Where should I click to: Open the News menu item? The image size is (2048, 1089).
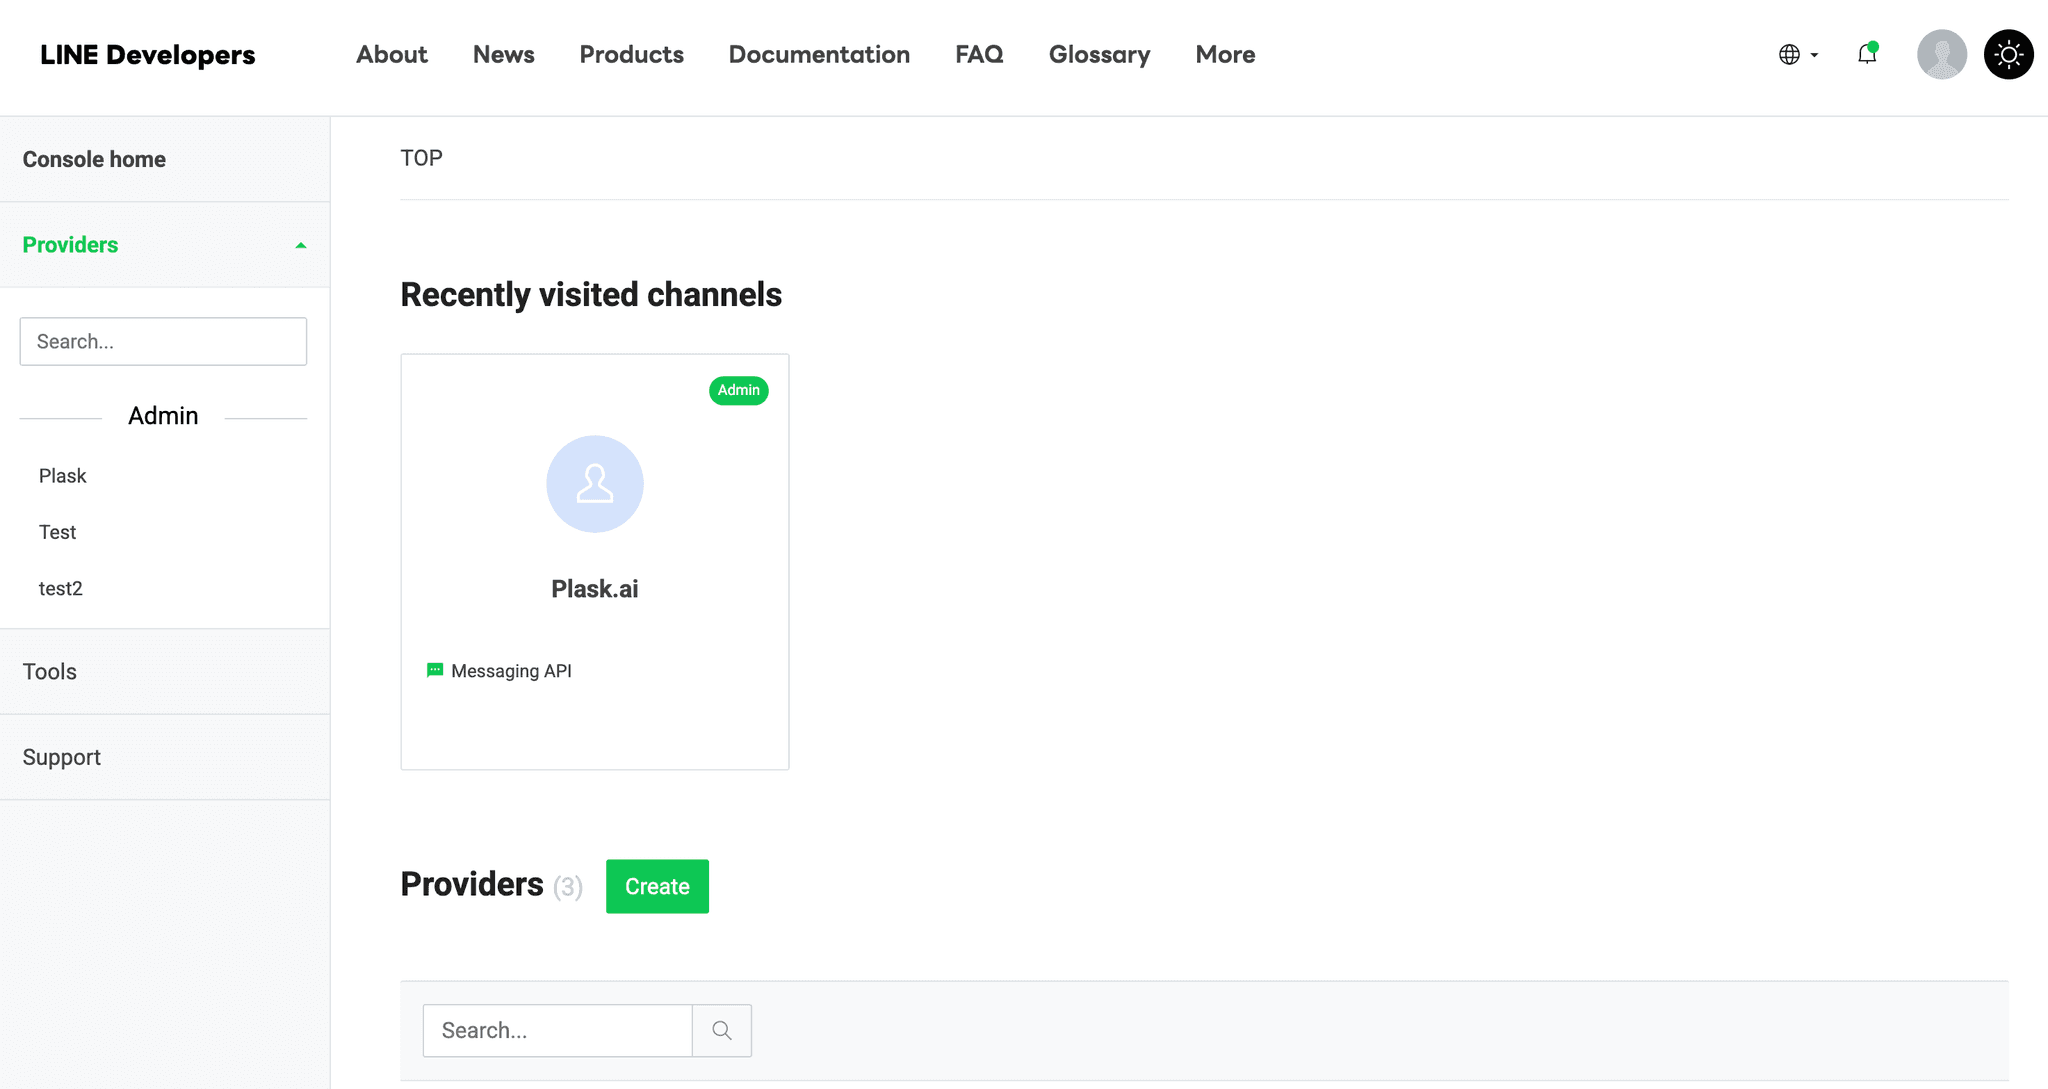(503, 55)
